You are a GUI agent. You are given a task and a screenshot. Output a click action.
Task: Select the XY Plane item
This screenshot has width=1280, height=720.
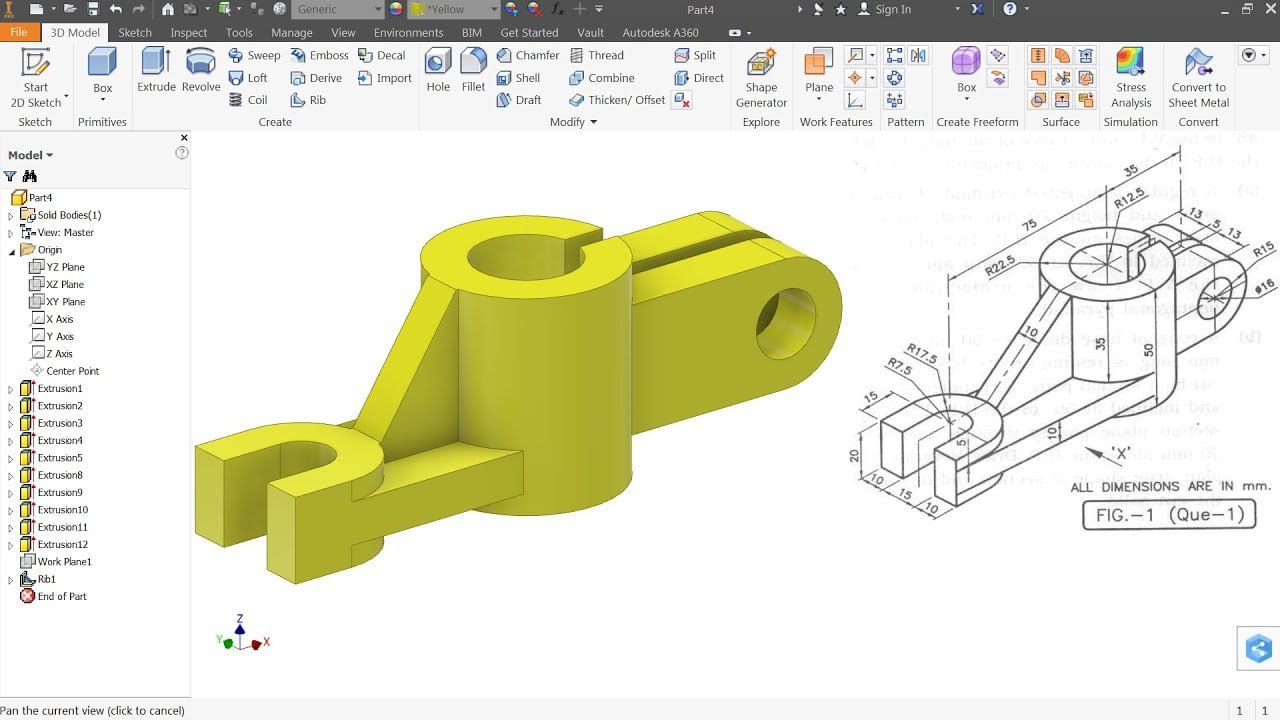[x=65, y=302]
